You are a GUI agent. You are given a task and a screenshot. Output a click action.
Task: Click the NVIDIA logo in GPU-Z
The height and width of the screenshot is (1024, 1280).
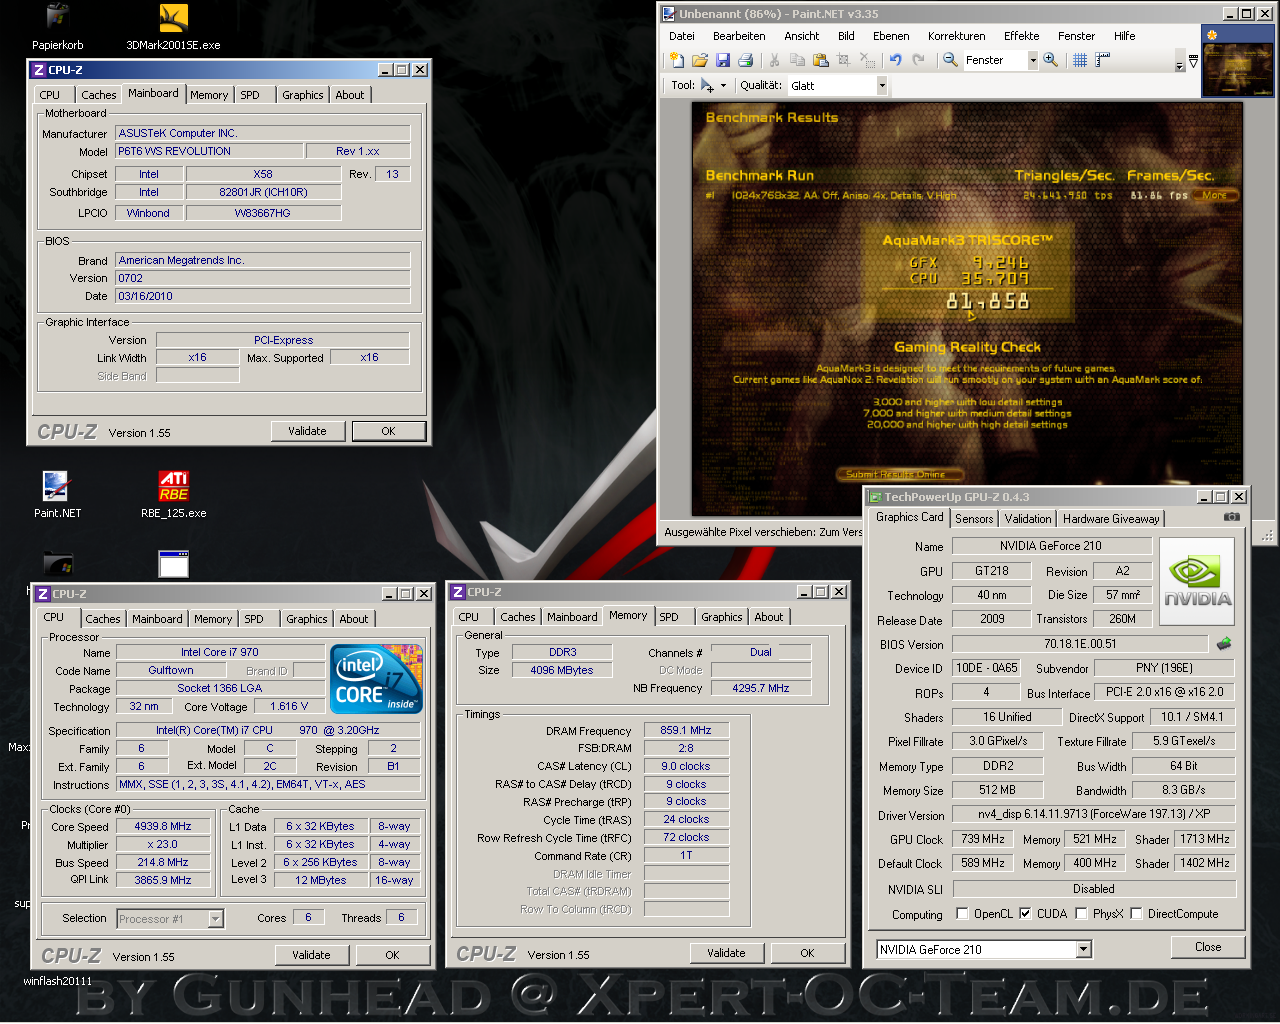point(1197,582)
